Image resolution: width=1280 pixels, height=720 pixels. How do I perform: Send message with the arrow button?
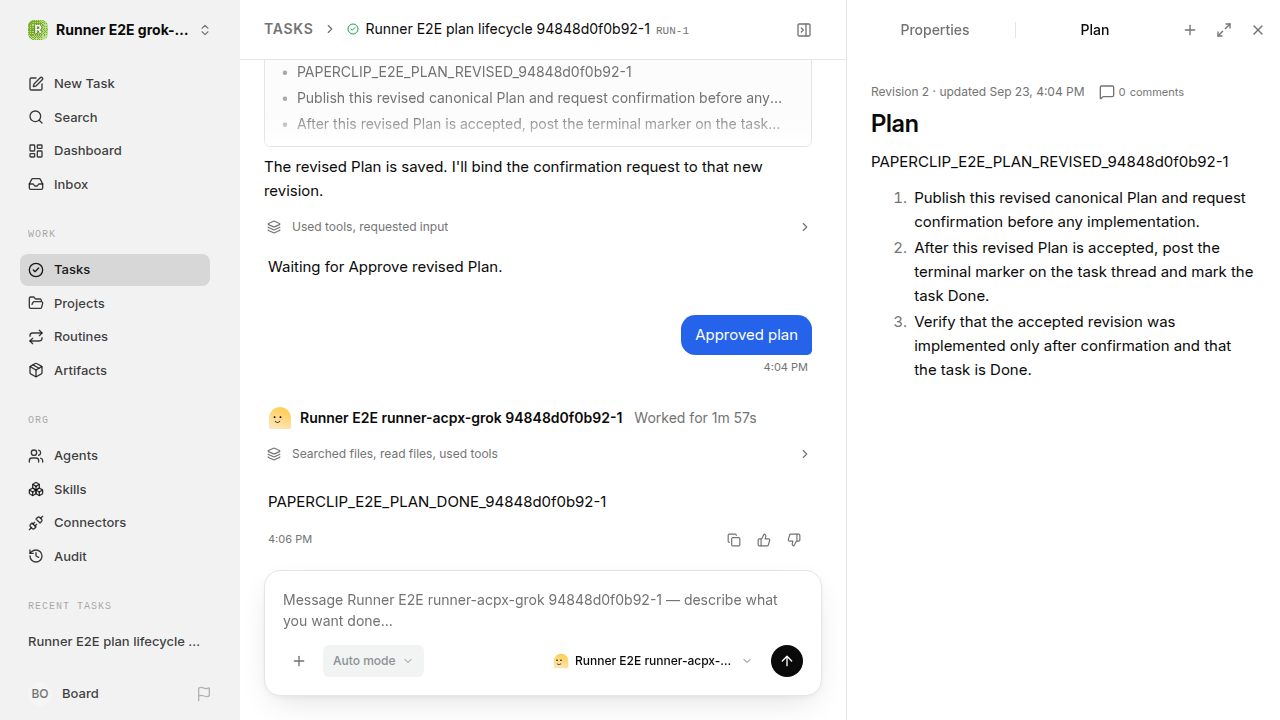tap(787, 661)
